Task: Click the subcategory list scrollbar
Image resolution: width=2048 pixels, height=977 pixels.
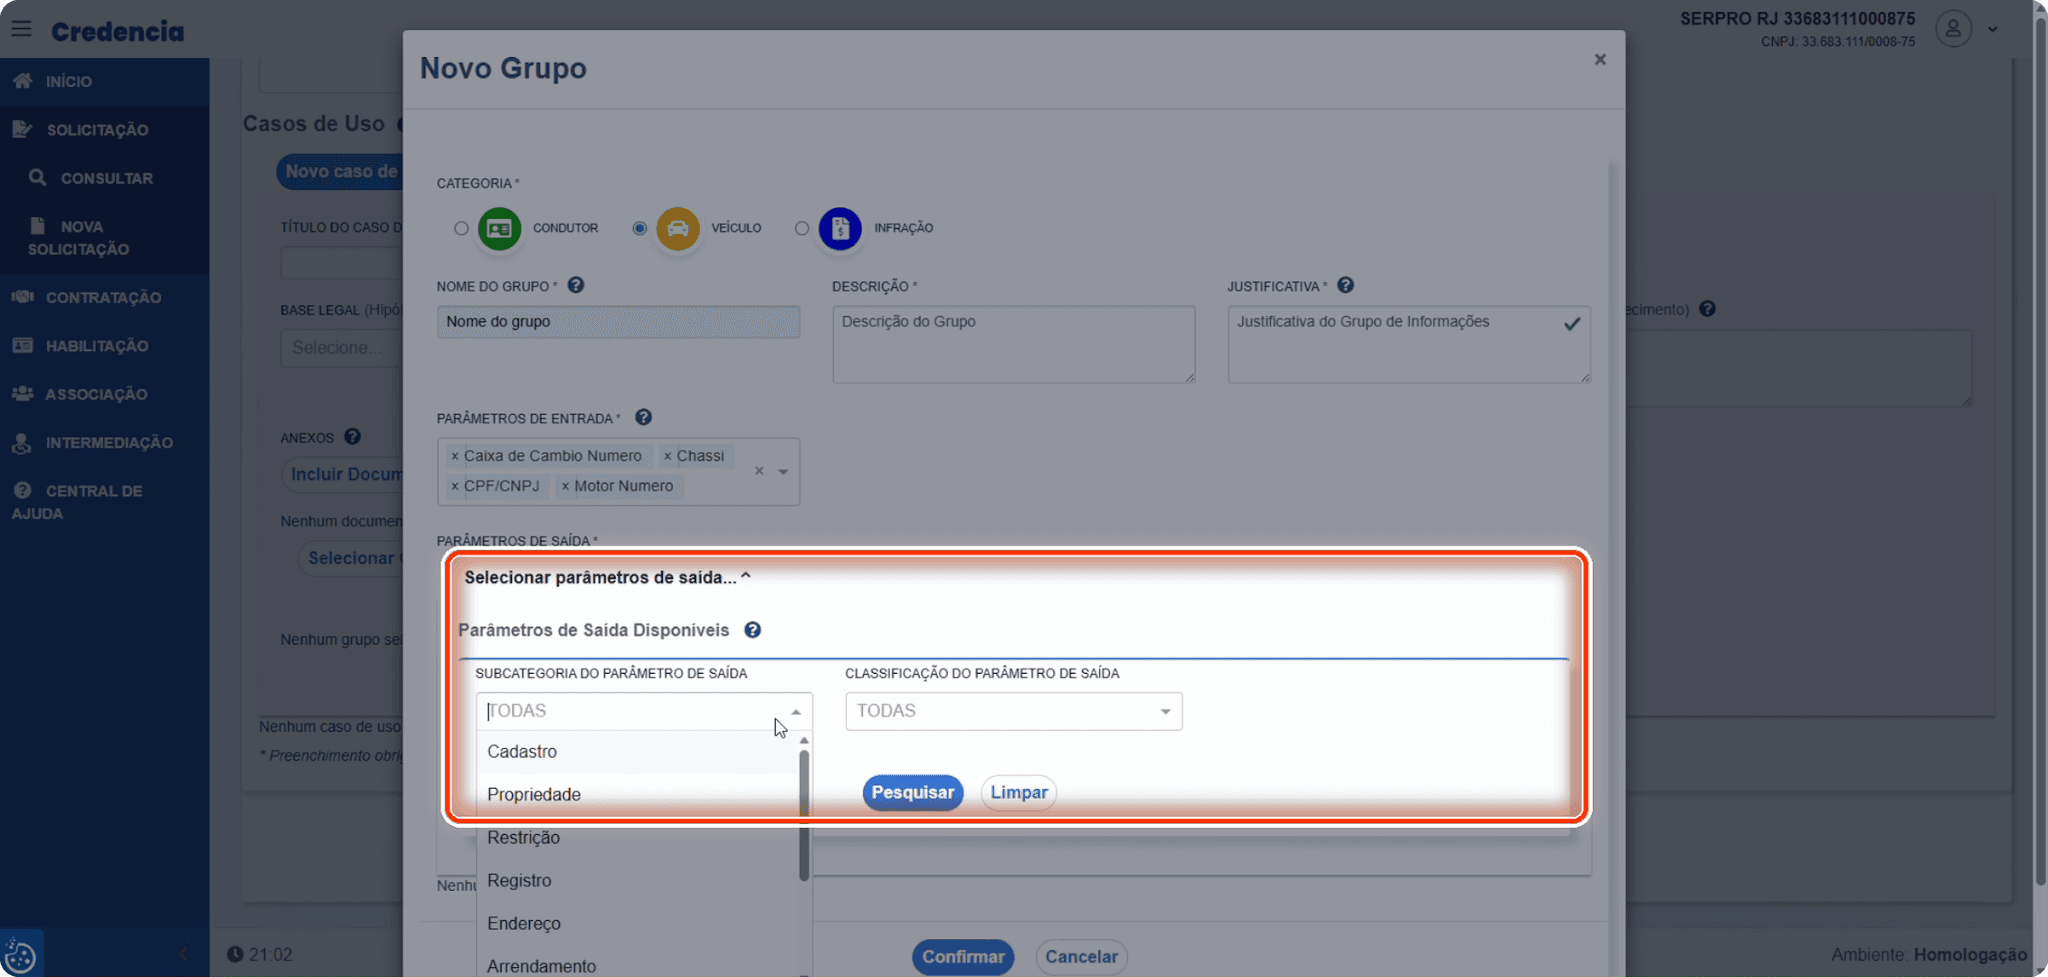Action: (x=804, y=815)
